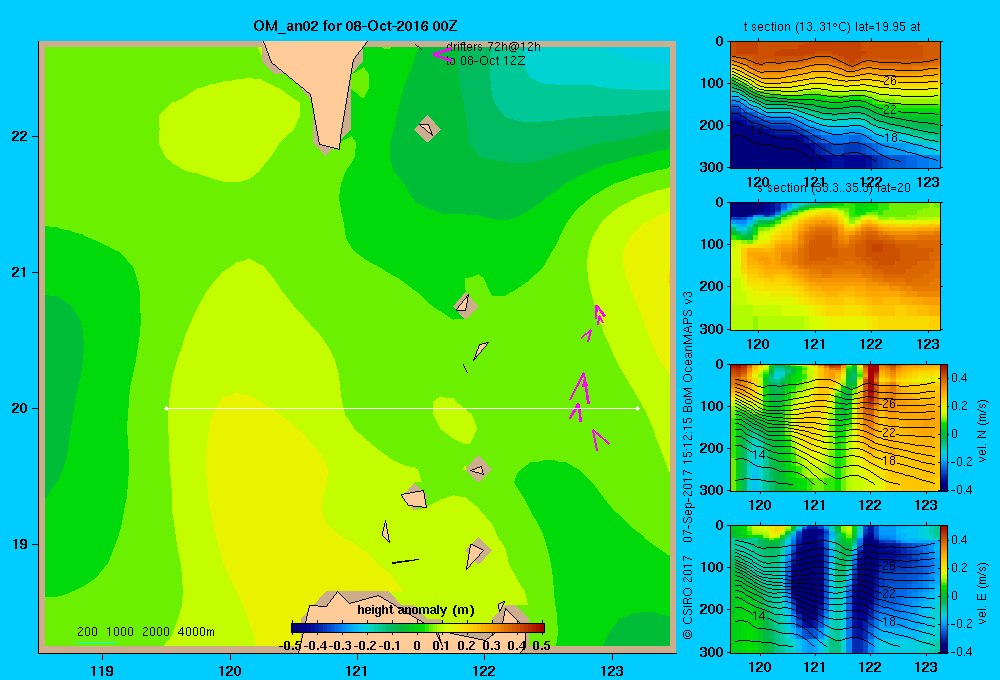Click the 'vel. E (m/s)' axis label

click(982, 592)
